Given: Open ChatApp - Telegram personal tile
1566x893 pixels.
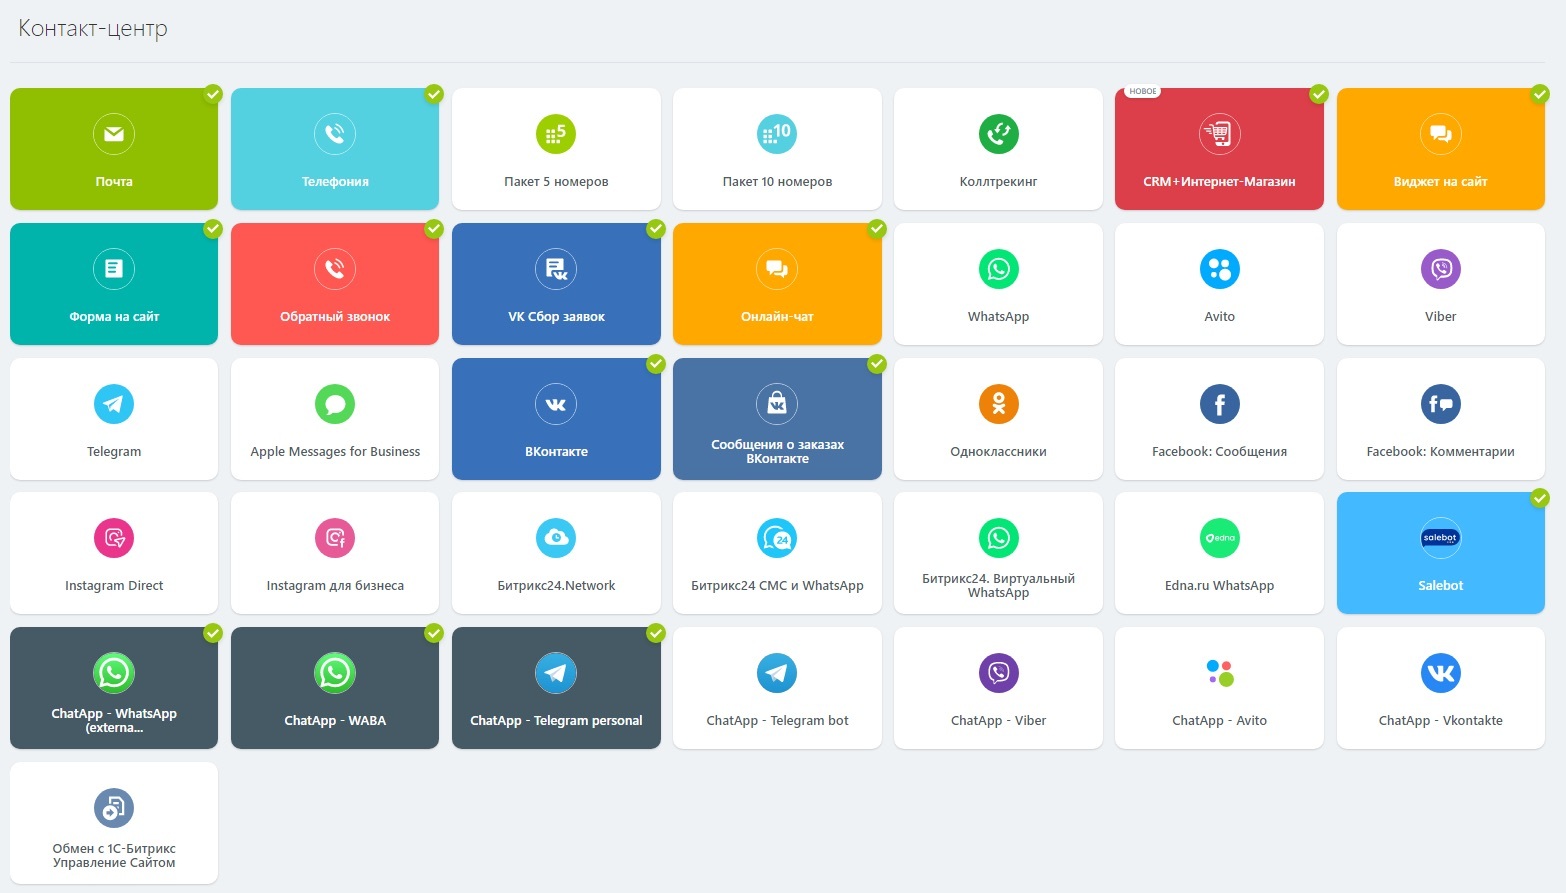Looking at the screenshot, I should pyautogui.click(x=556, y=688).
